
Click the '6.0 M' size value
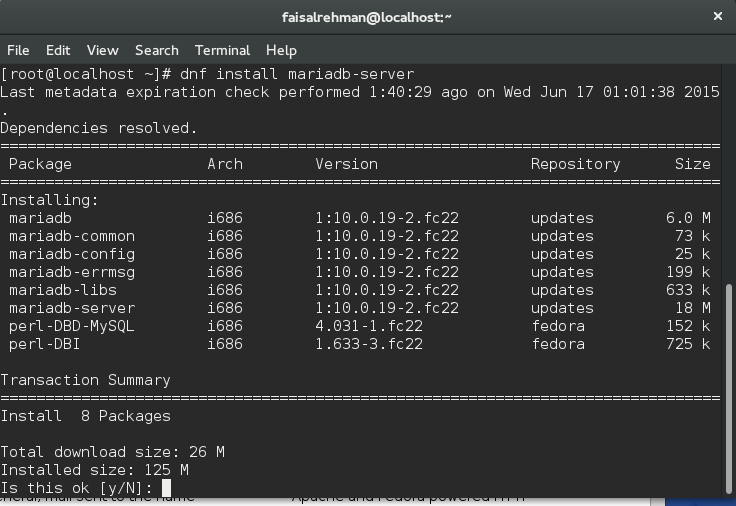[x=688, y=218]
